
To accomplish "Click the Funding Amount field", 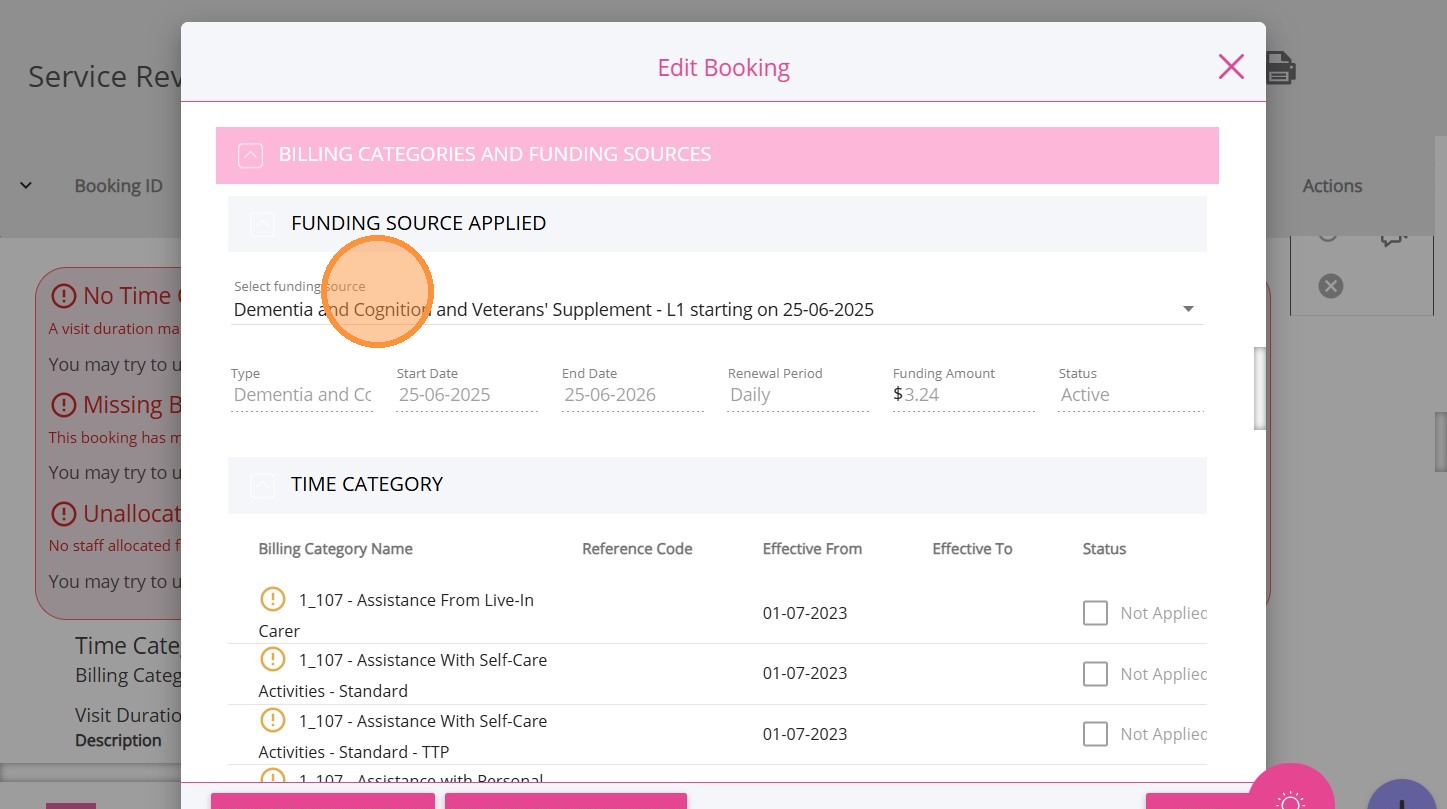I will pyautogui.click(x=963, y=395).
